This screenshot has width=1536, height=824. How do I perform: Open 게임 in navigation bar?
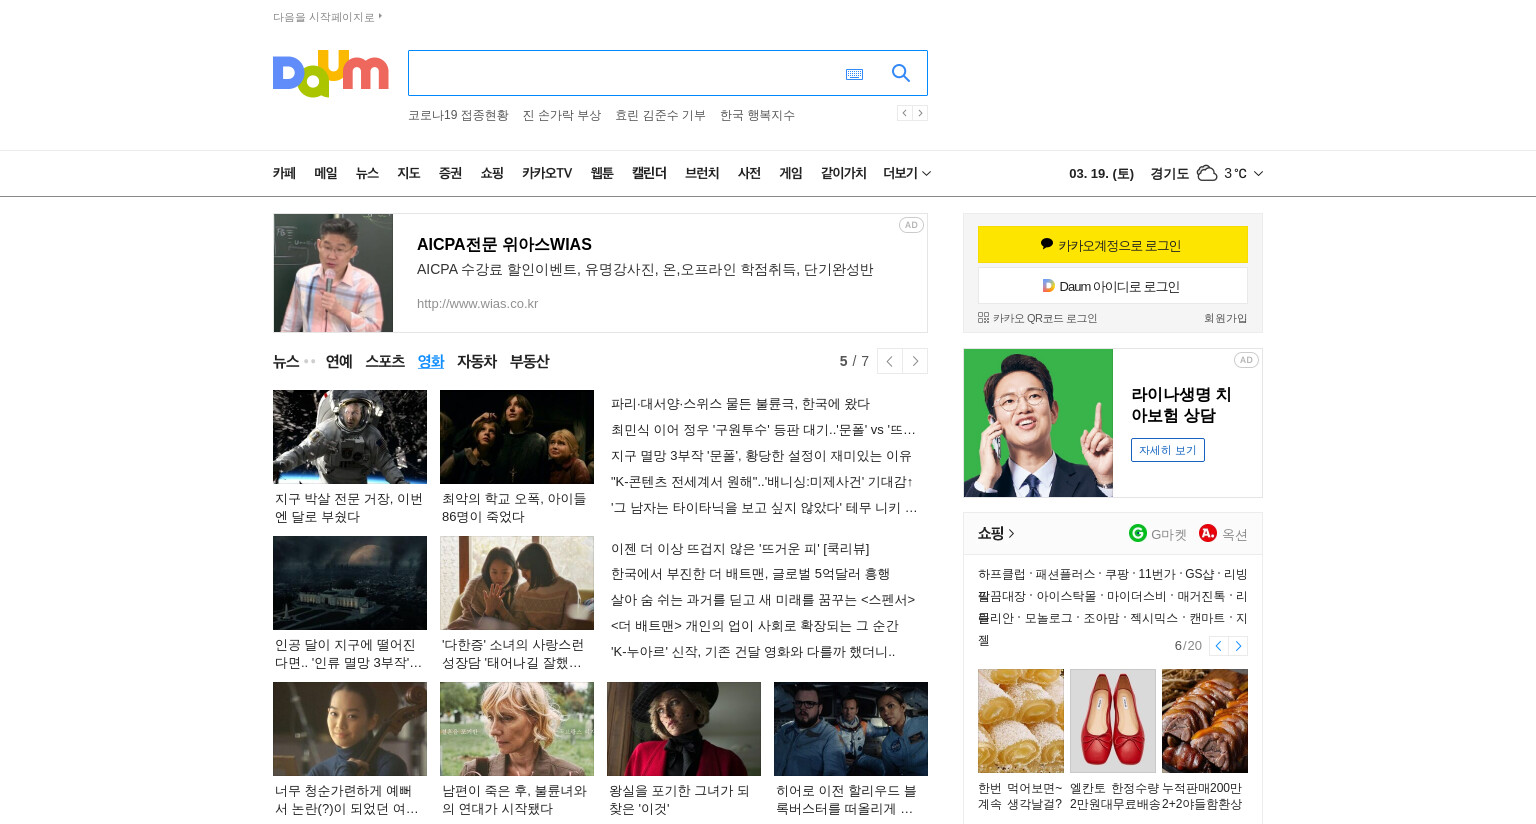coord(791,173)
